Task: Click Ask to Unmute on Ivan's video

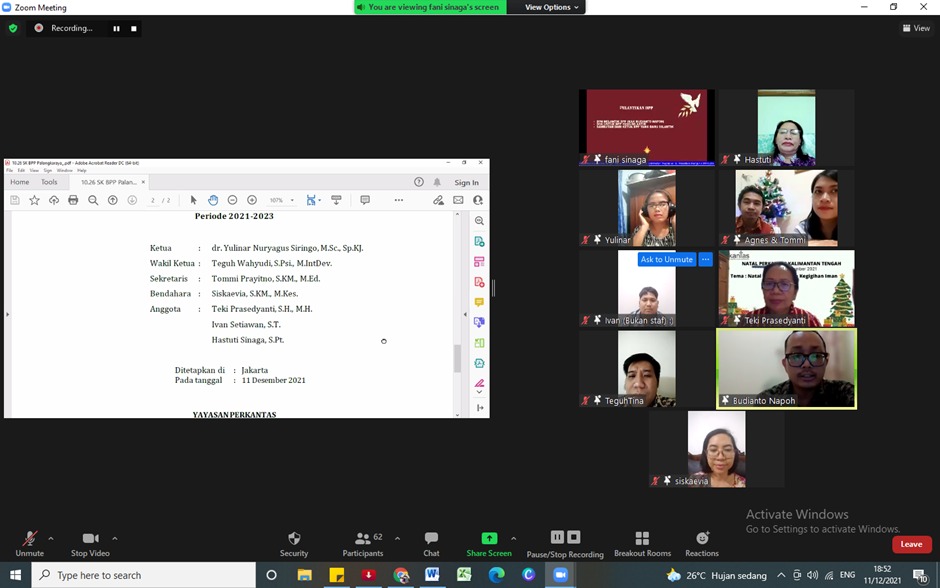Action: (667, 259)
